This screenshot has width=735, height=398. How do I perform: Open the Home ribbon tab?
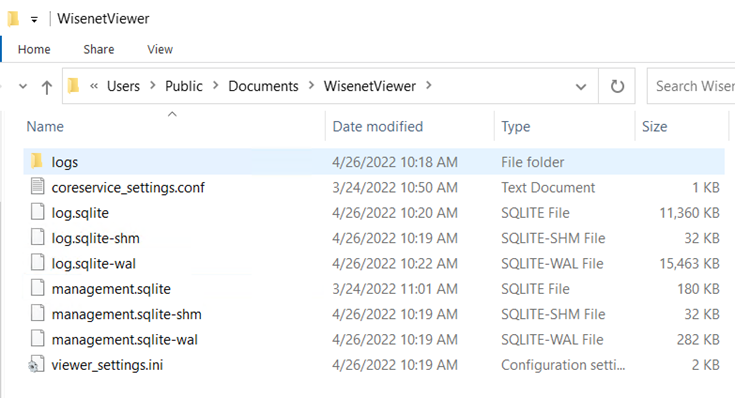click(34, 49)
